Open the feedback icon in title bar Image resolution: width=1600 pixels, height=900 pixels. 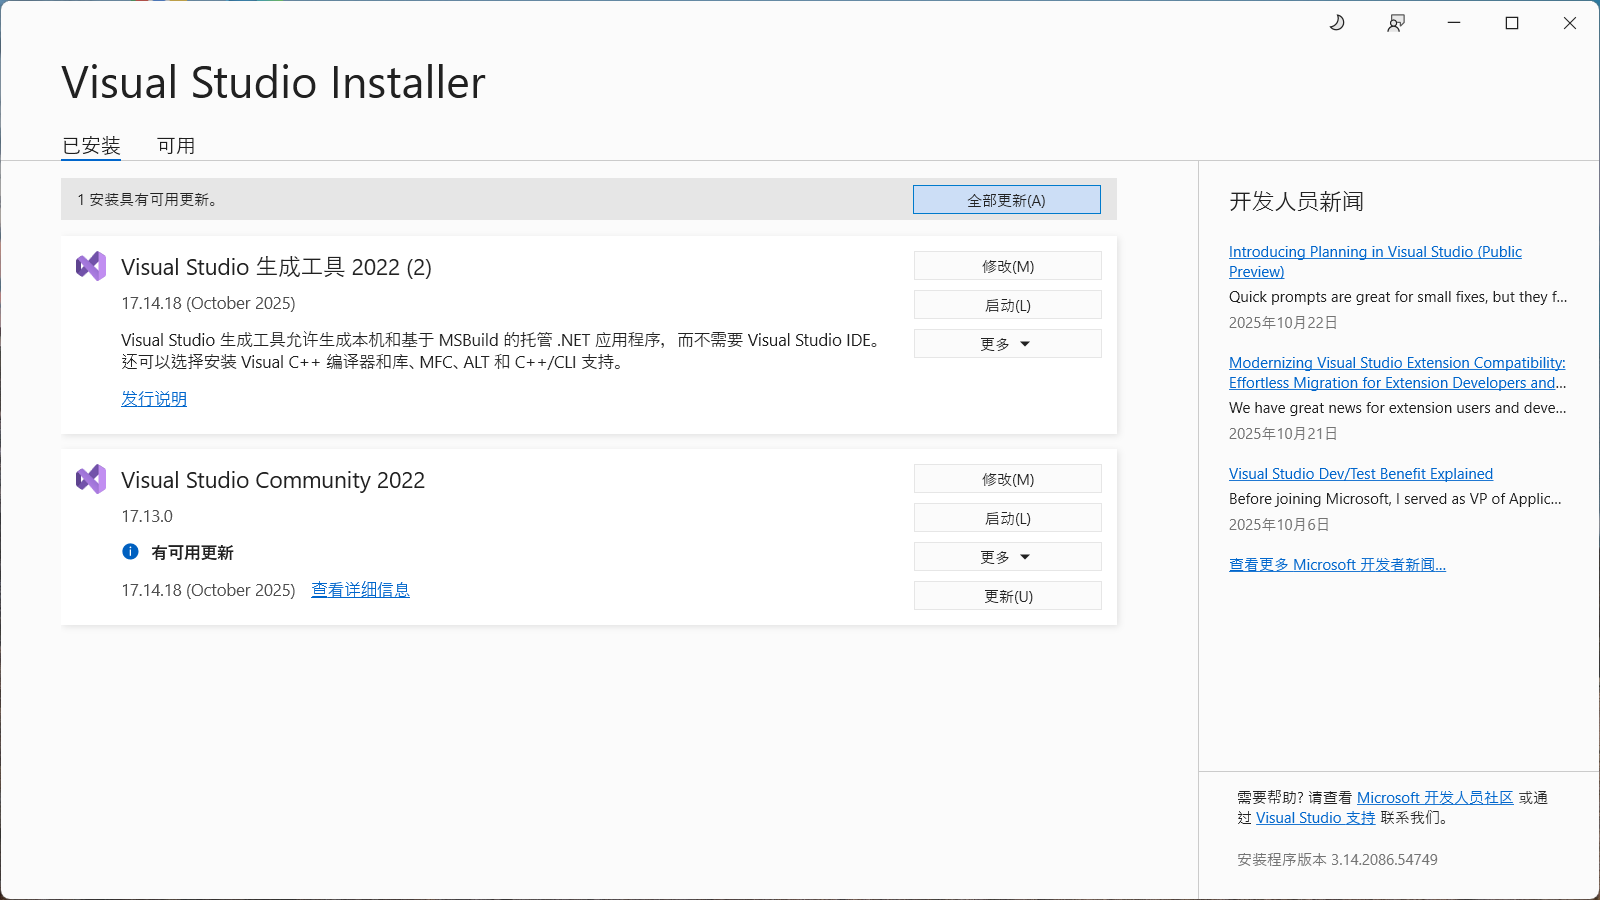(x=1396, y=23)
